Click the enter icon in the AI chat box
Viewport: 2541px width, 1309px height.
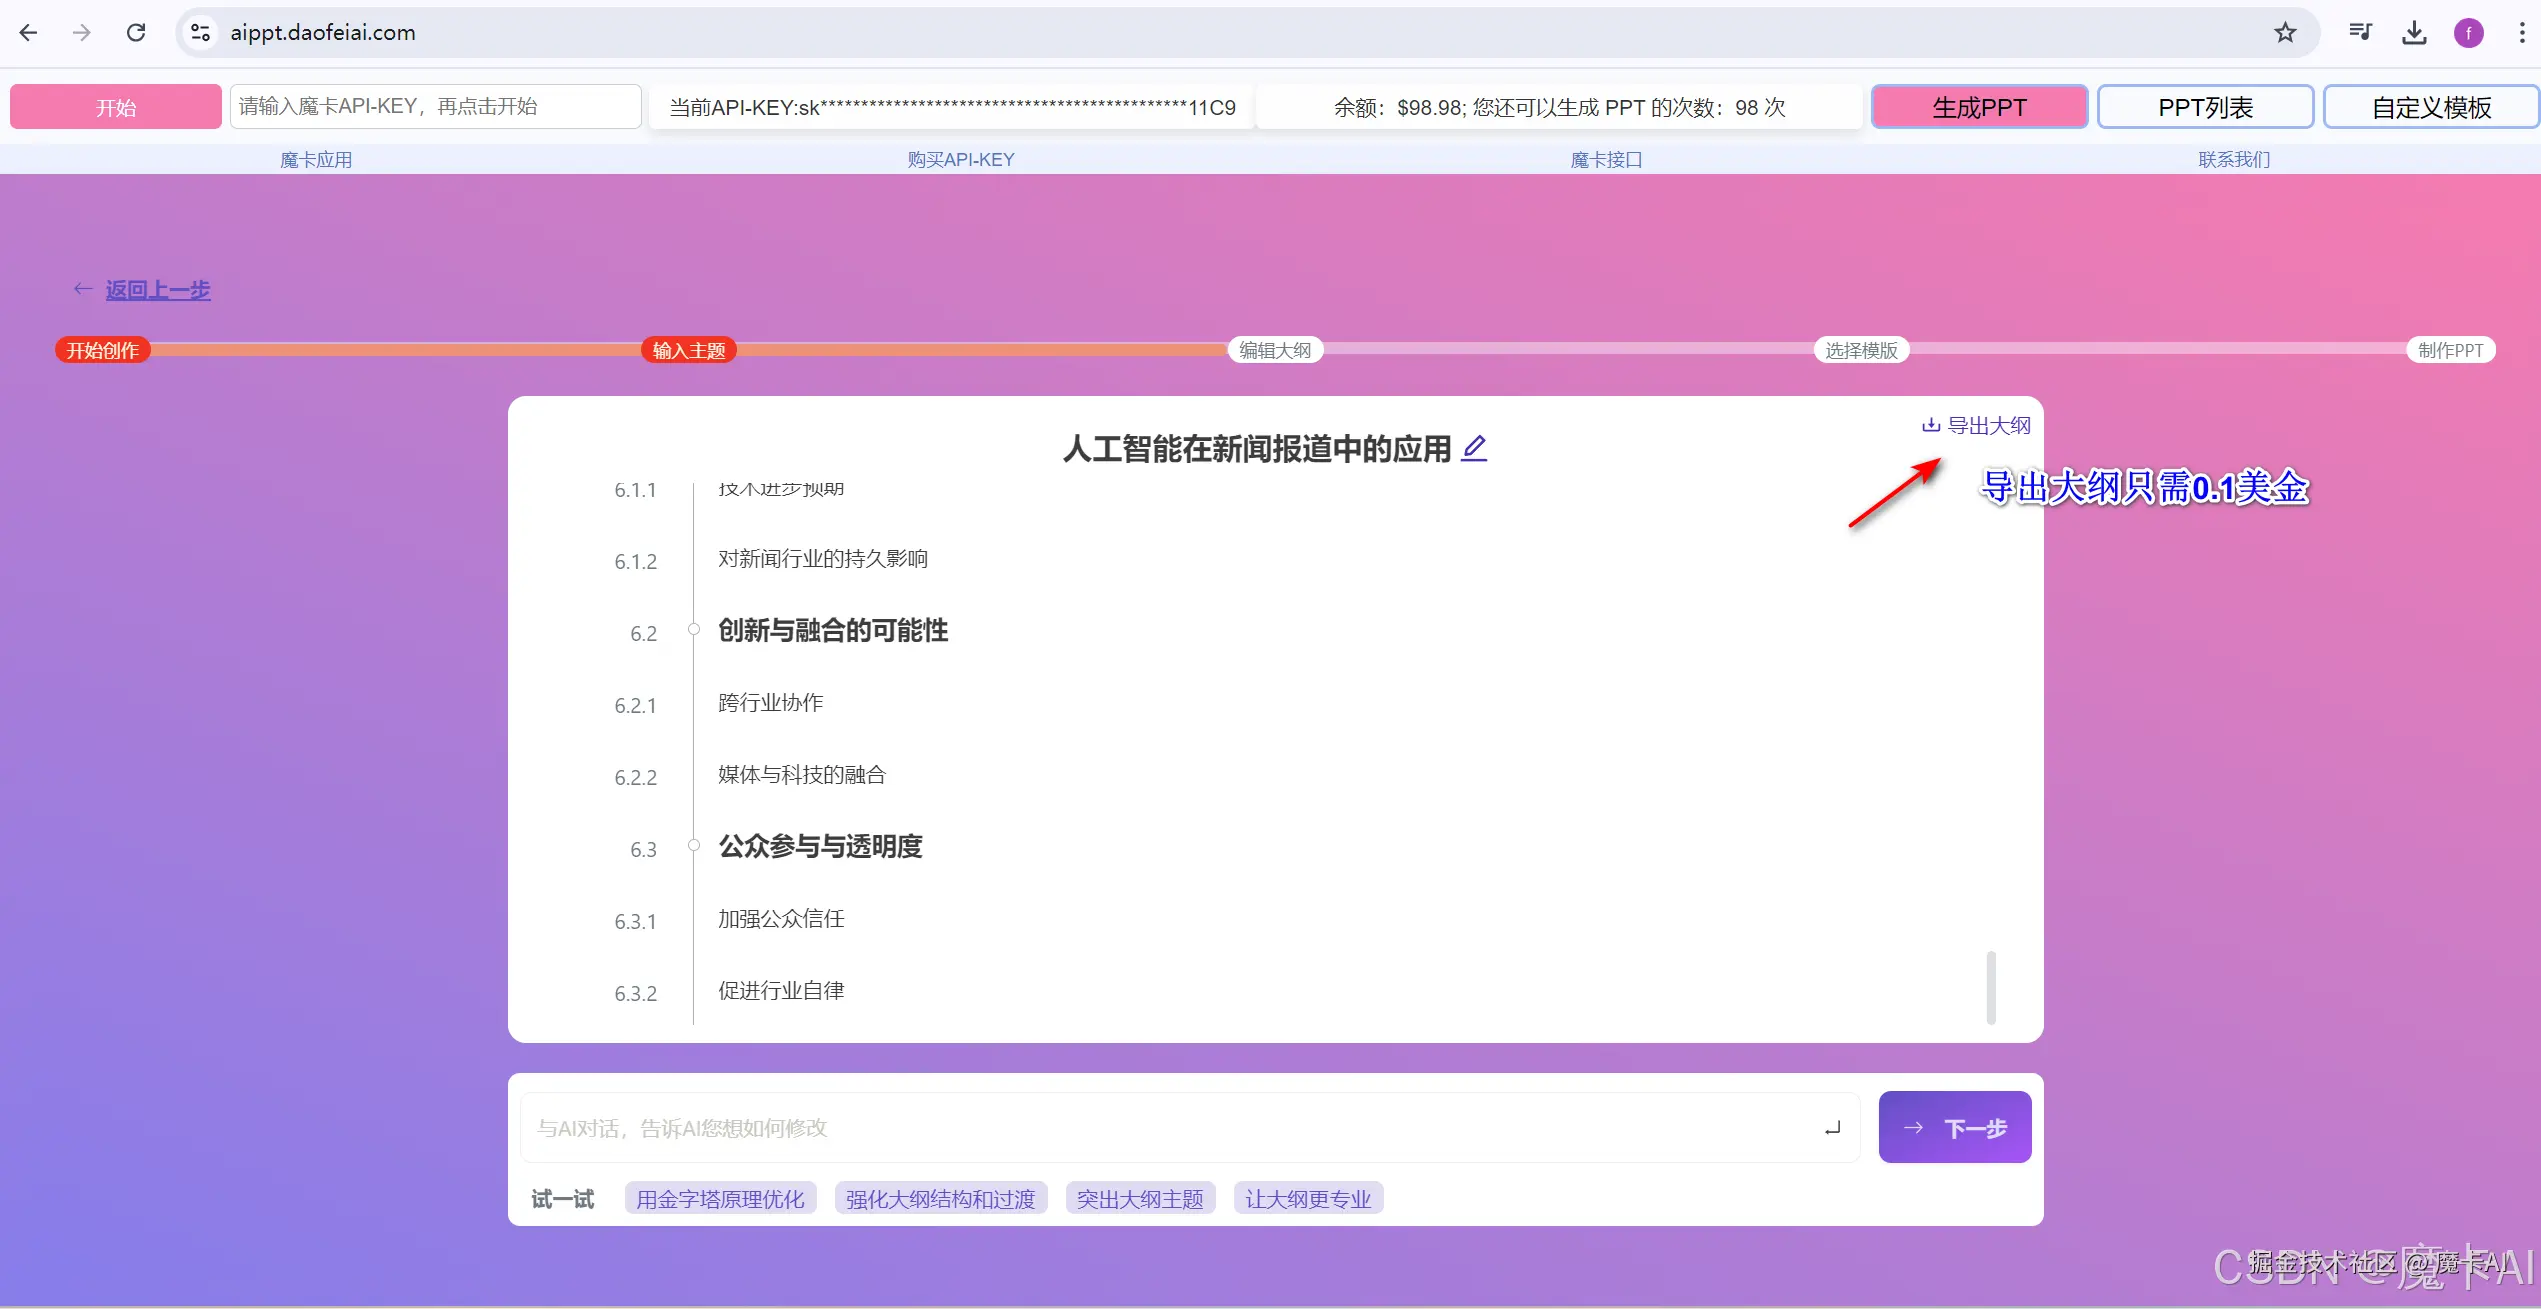pos(1832,1128)
